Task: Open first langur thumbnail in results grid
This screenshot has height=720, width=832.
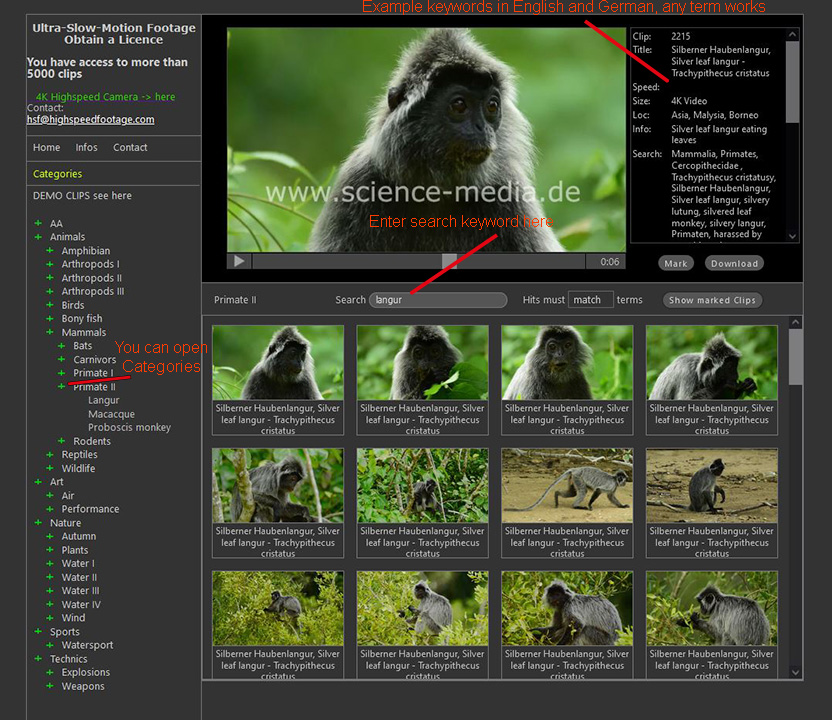Action: [x=278, y=363]
